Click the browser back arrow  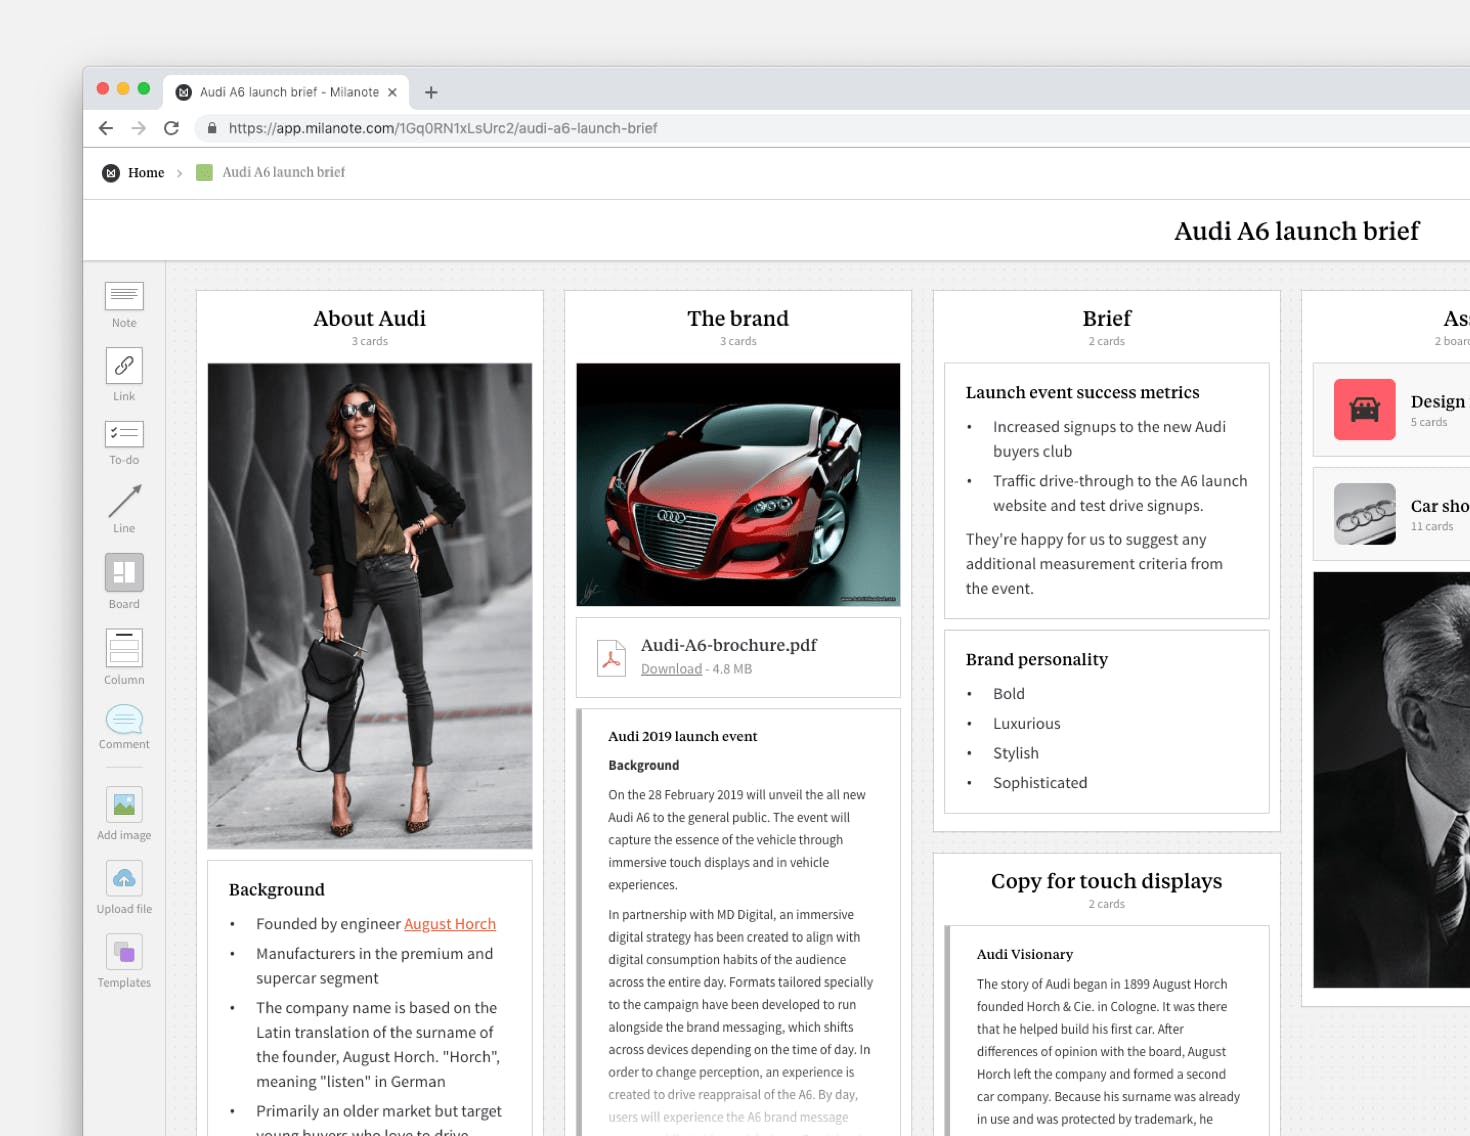(106, 128)
